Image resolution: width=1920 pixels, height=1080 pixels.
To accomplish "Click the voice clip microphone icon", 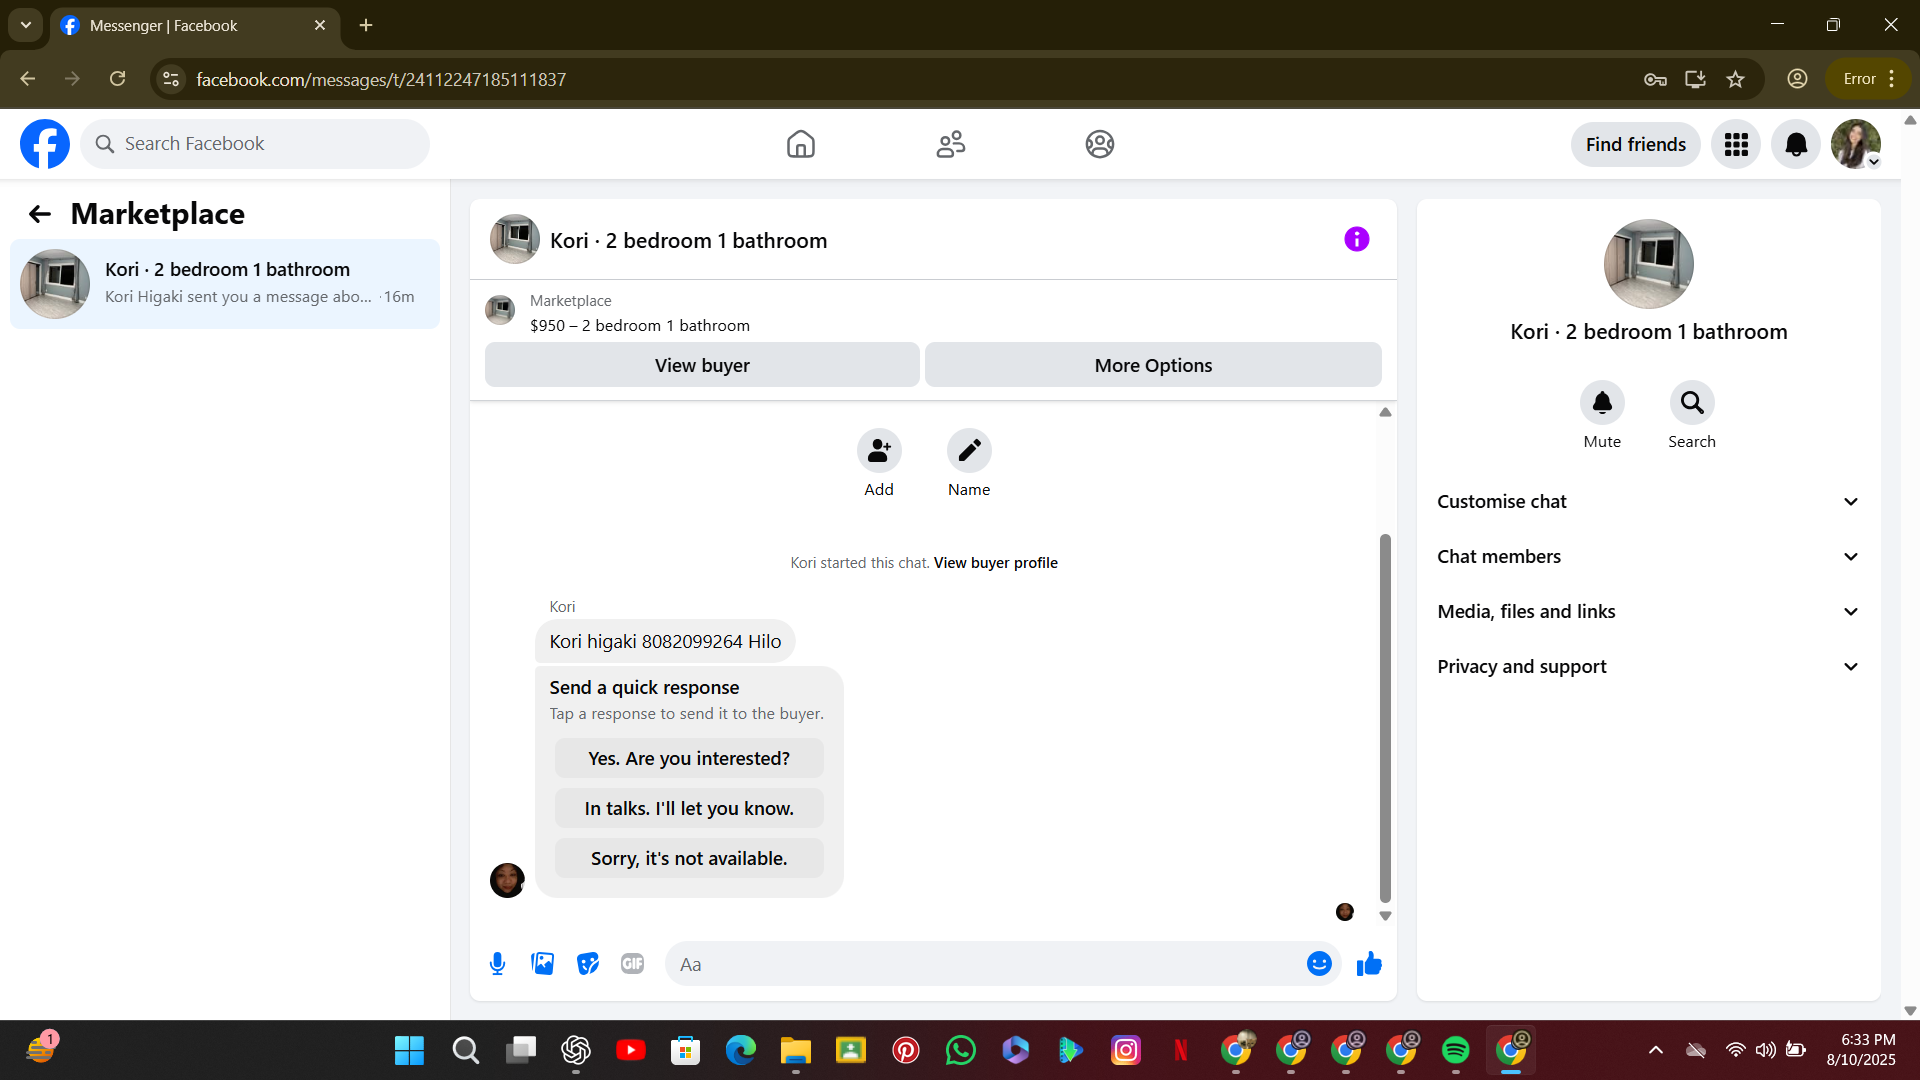I will coord(497,964).
